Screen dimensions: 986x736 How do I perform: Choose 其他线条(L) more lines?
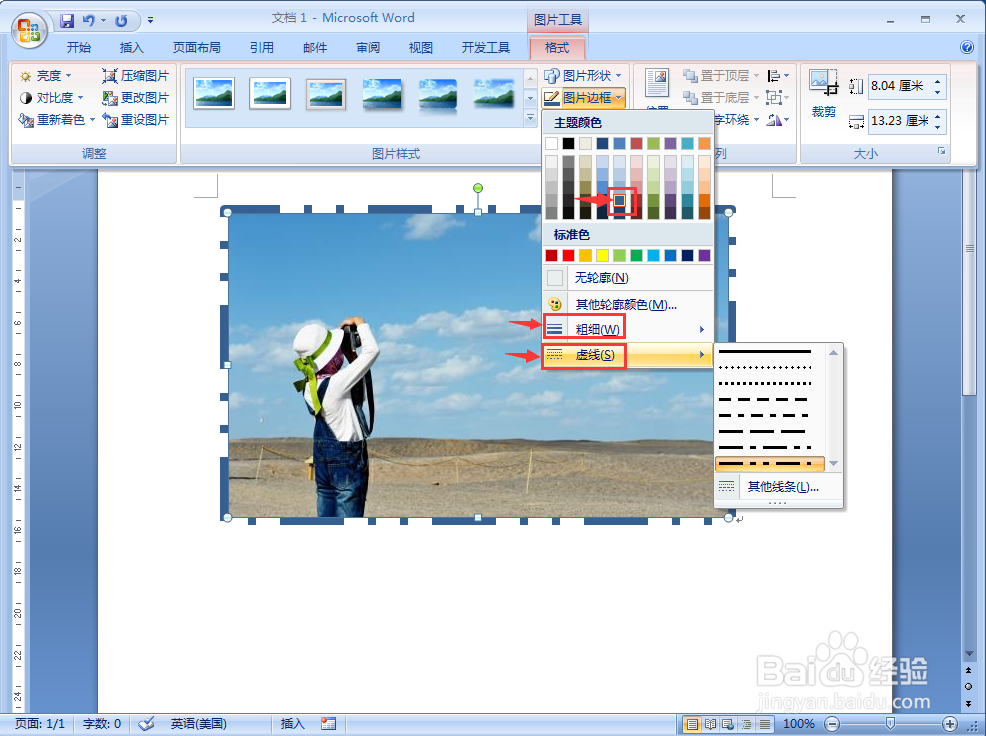(778, 486)
